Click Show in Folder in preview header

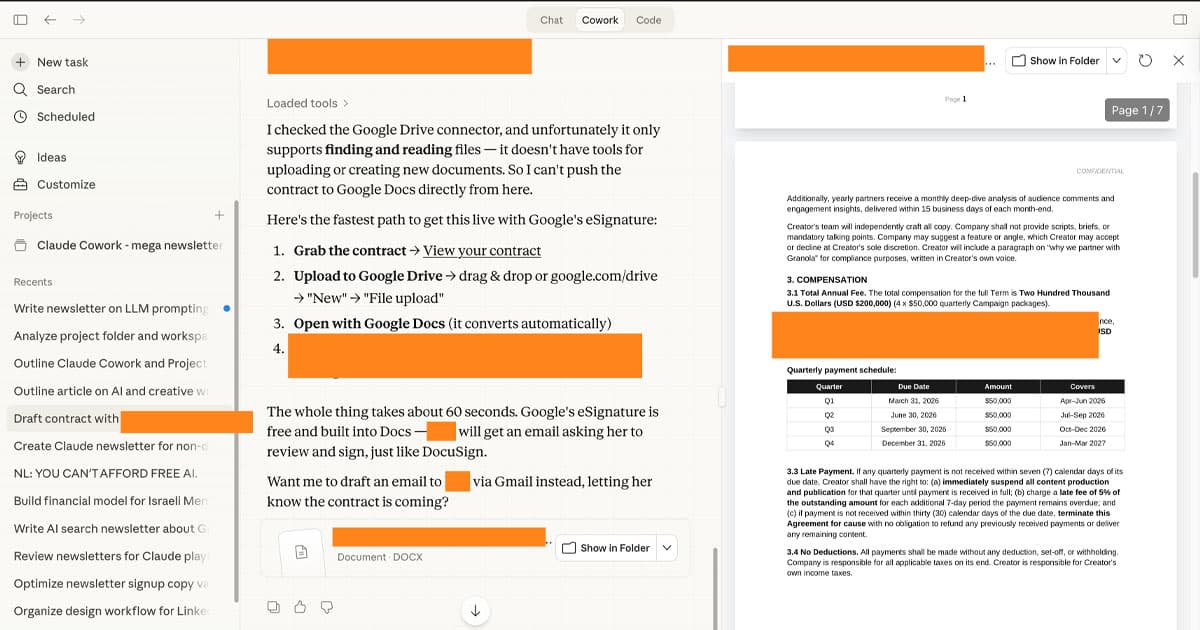tap(1055, 61)
